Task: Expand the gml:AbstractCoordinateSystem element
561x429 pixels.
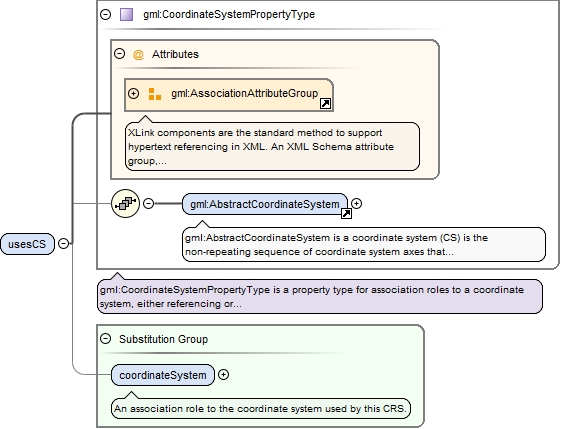Action: click(356, 203)
